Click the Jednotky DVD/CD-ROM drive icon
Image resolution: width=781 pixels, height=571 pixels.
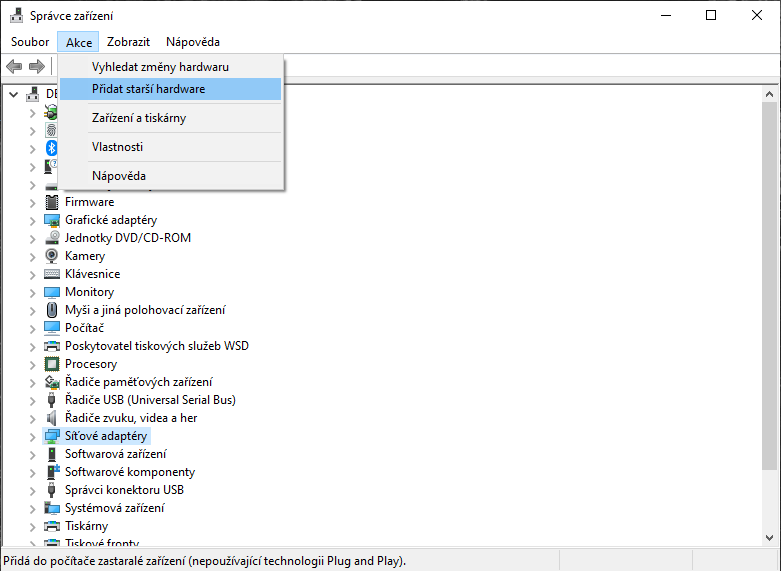[52, 238]
